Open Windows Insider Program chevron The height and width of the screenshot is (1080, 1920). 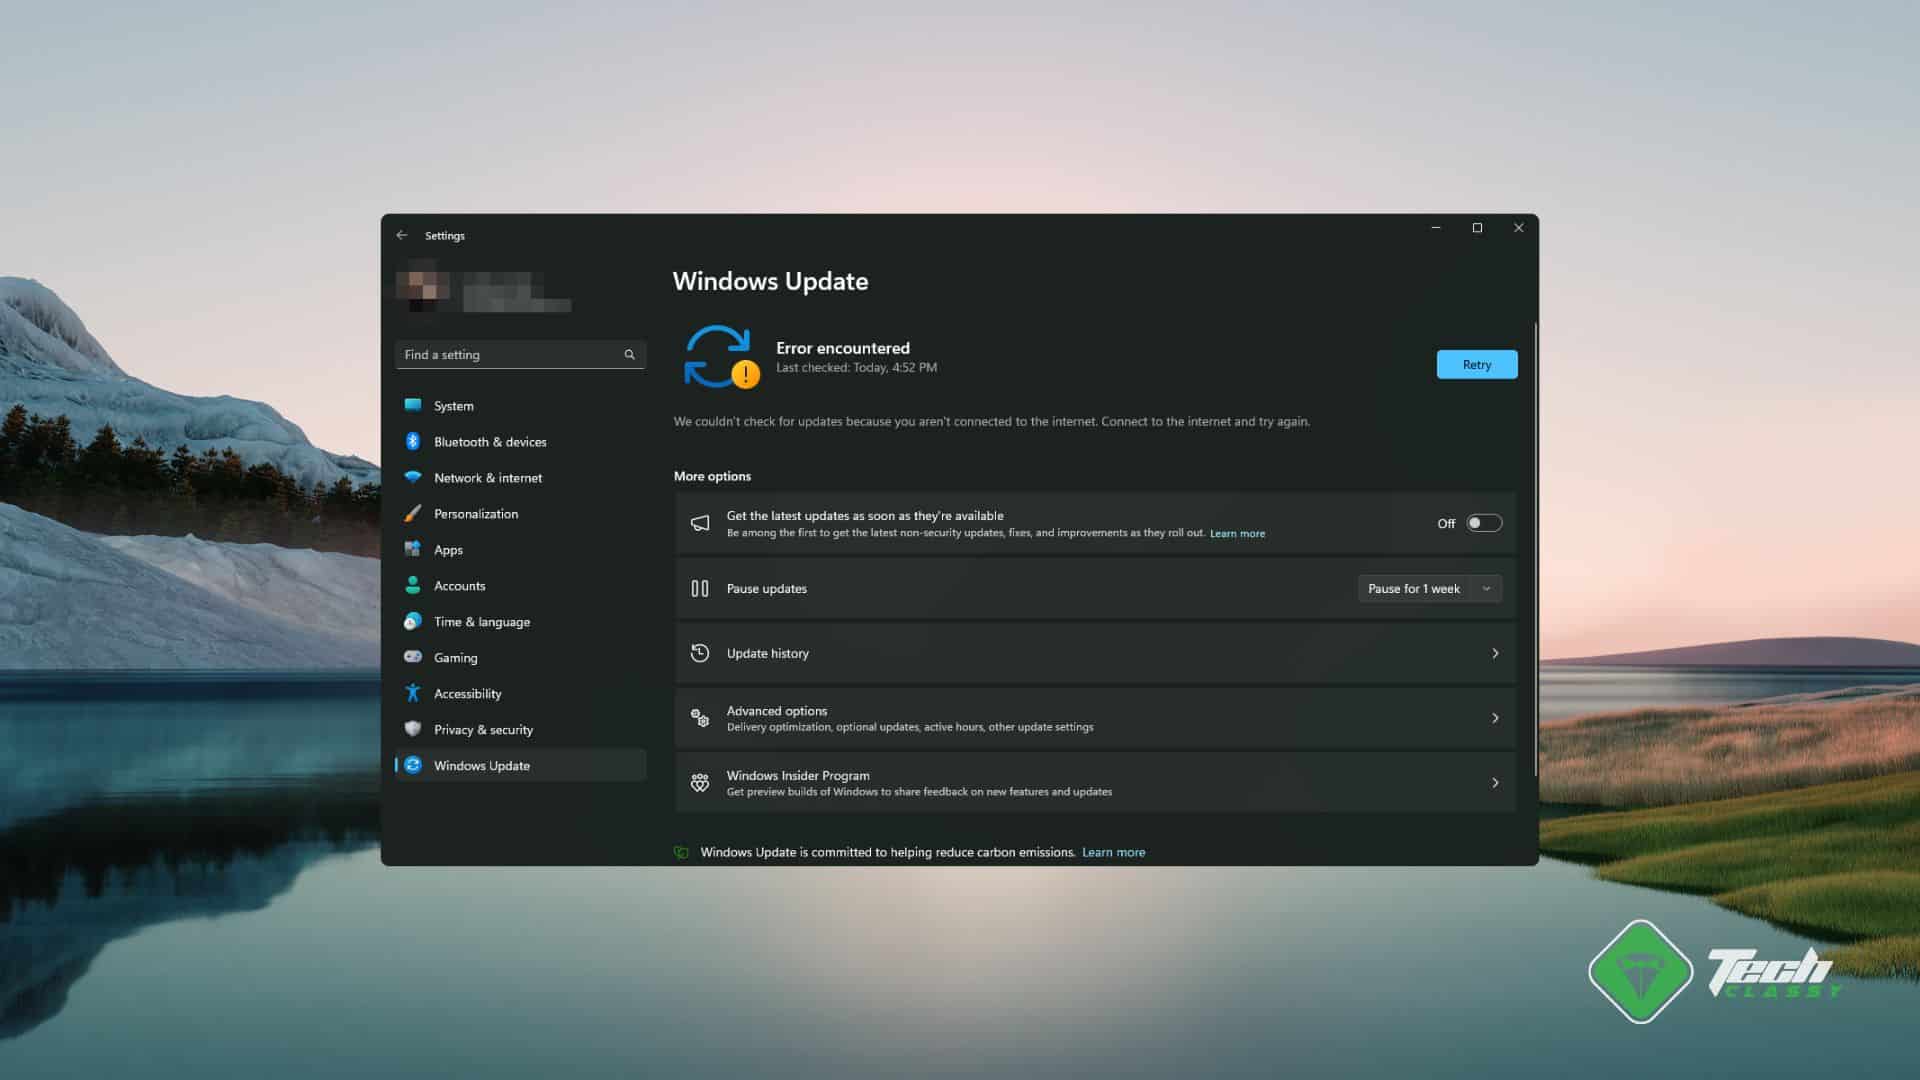[1494, 783]
